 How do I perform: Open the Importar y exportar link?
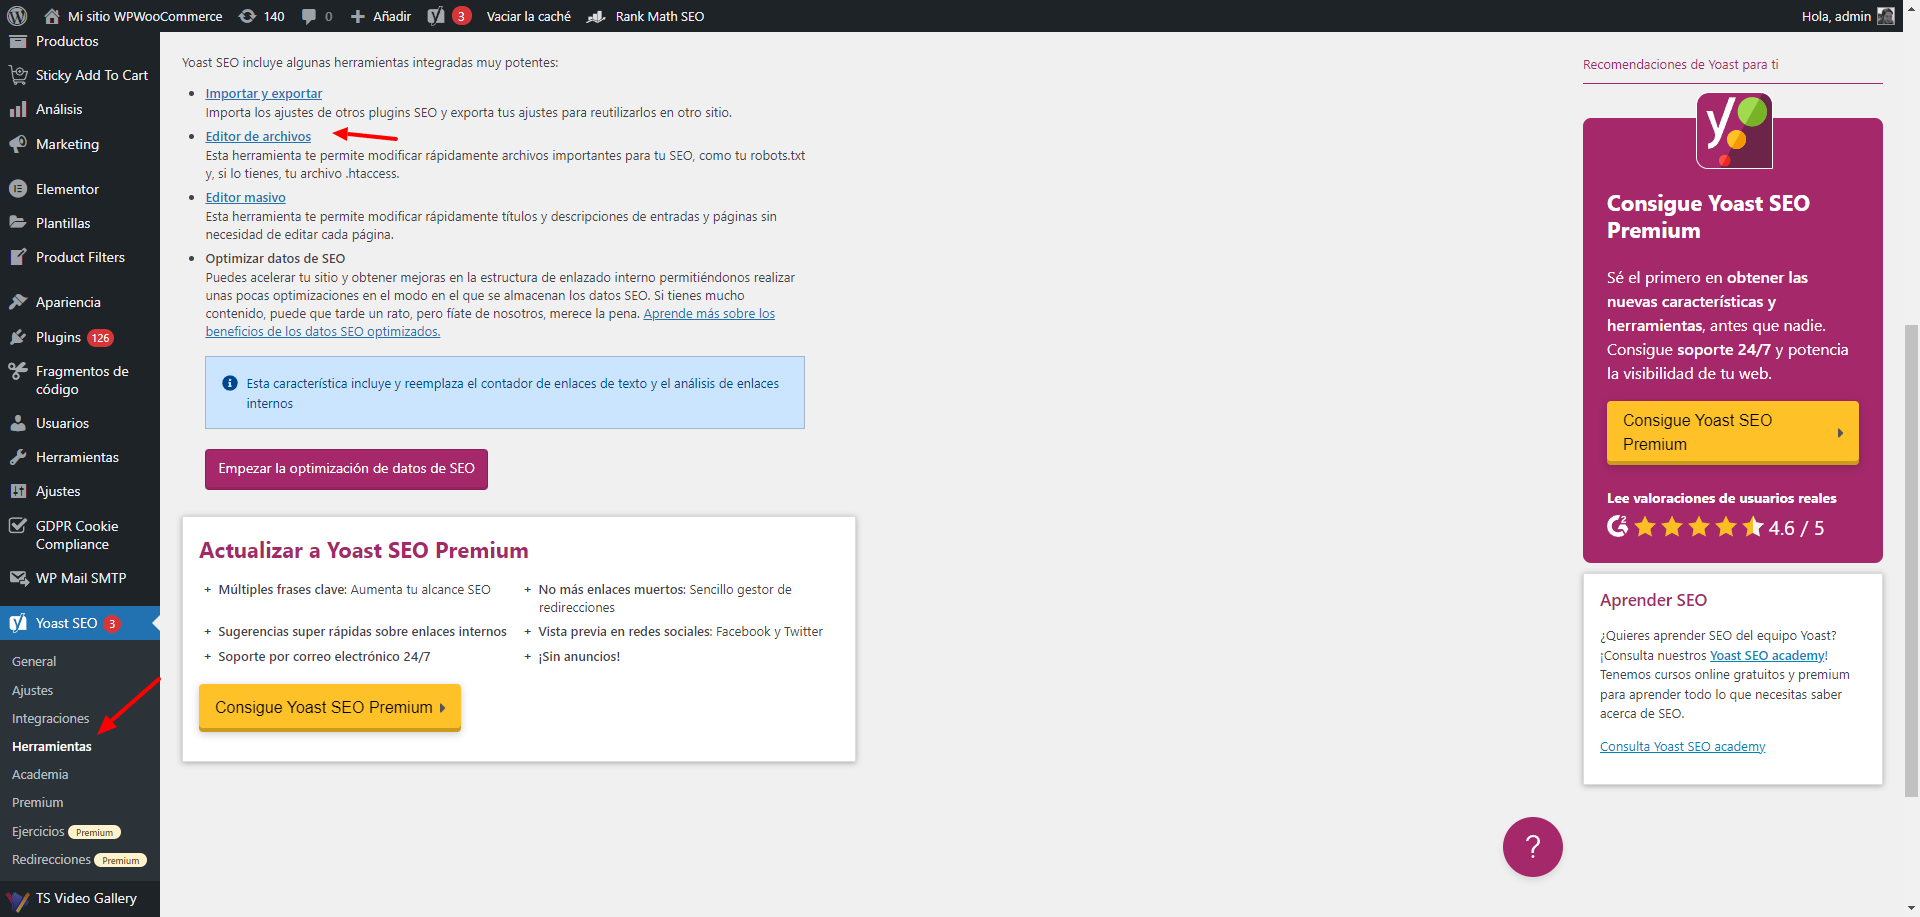264,93
